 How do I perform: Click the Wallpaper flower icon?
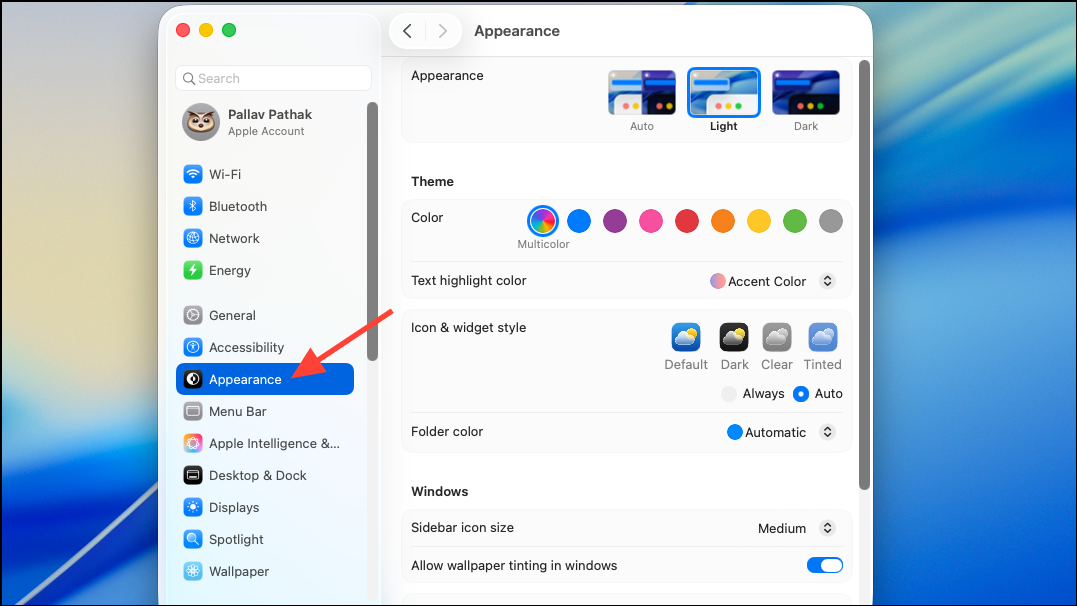coord(193,571)
